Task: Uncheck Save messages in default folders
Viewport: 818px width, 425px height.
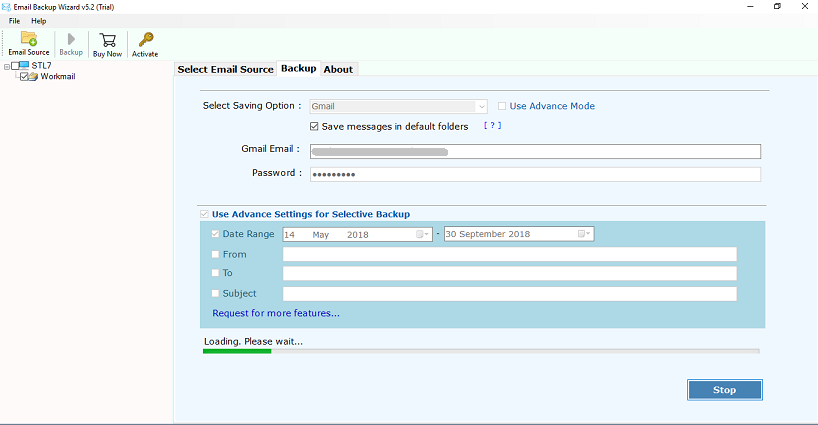Action: (x=314, y=127)
